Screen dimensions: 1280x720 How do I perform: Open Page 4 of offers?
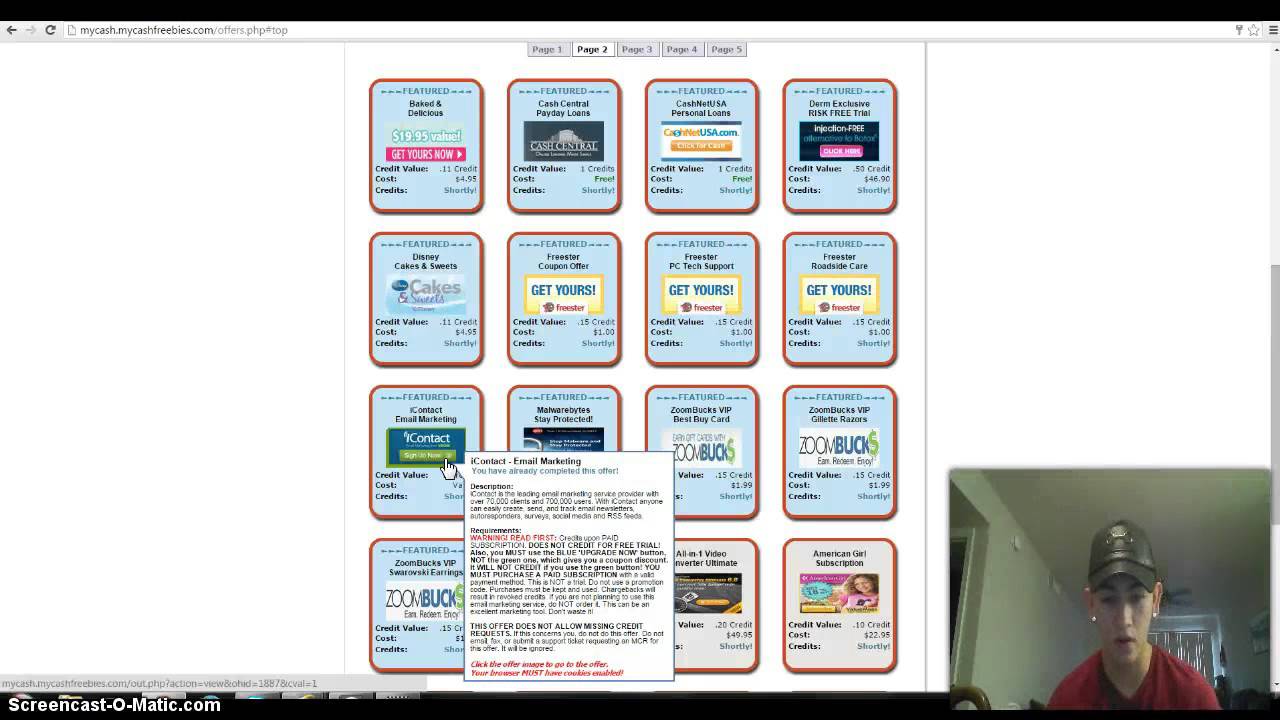(x=682, y=49)
